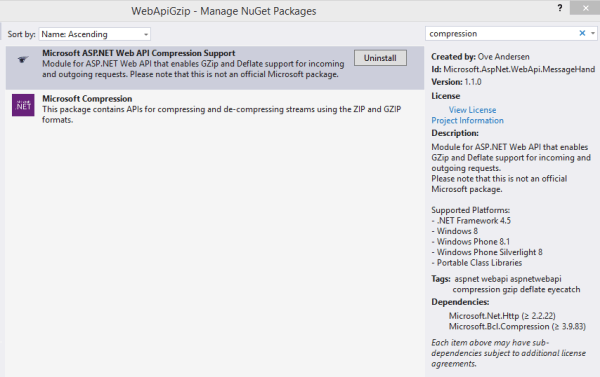Expand the search box history dropdown arrow

tap(593, 33)
